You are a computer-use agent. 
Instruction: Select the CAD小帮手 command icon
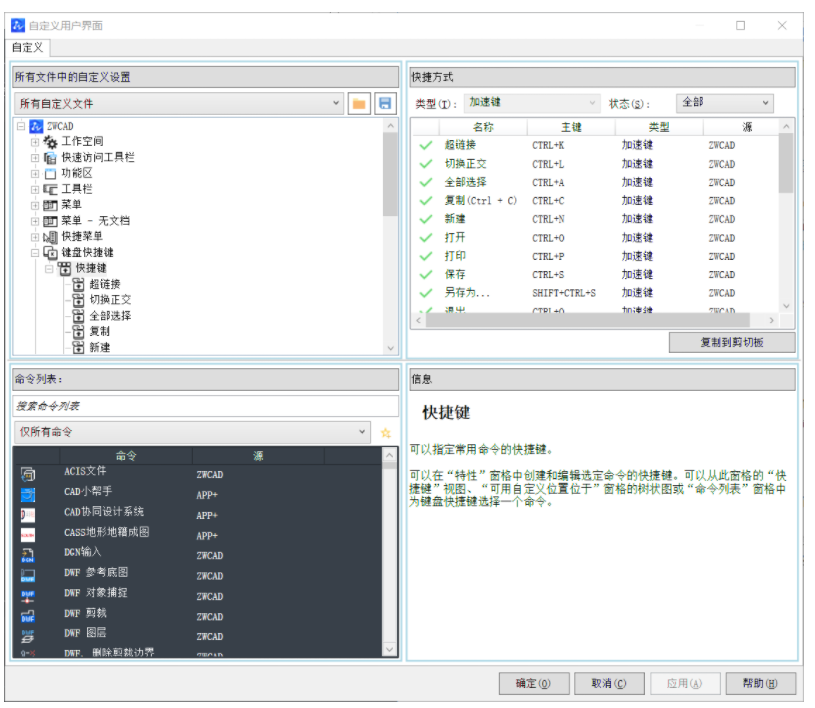coord(28,494)
